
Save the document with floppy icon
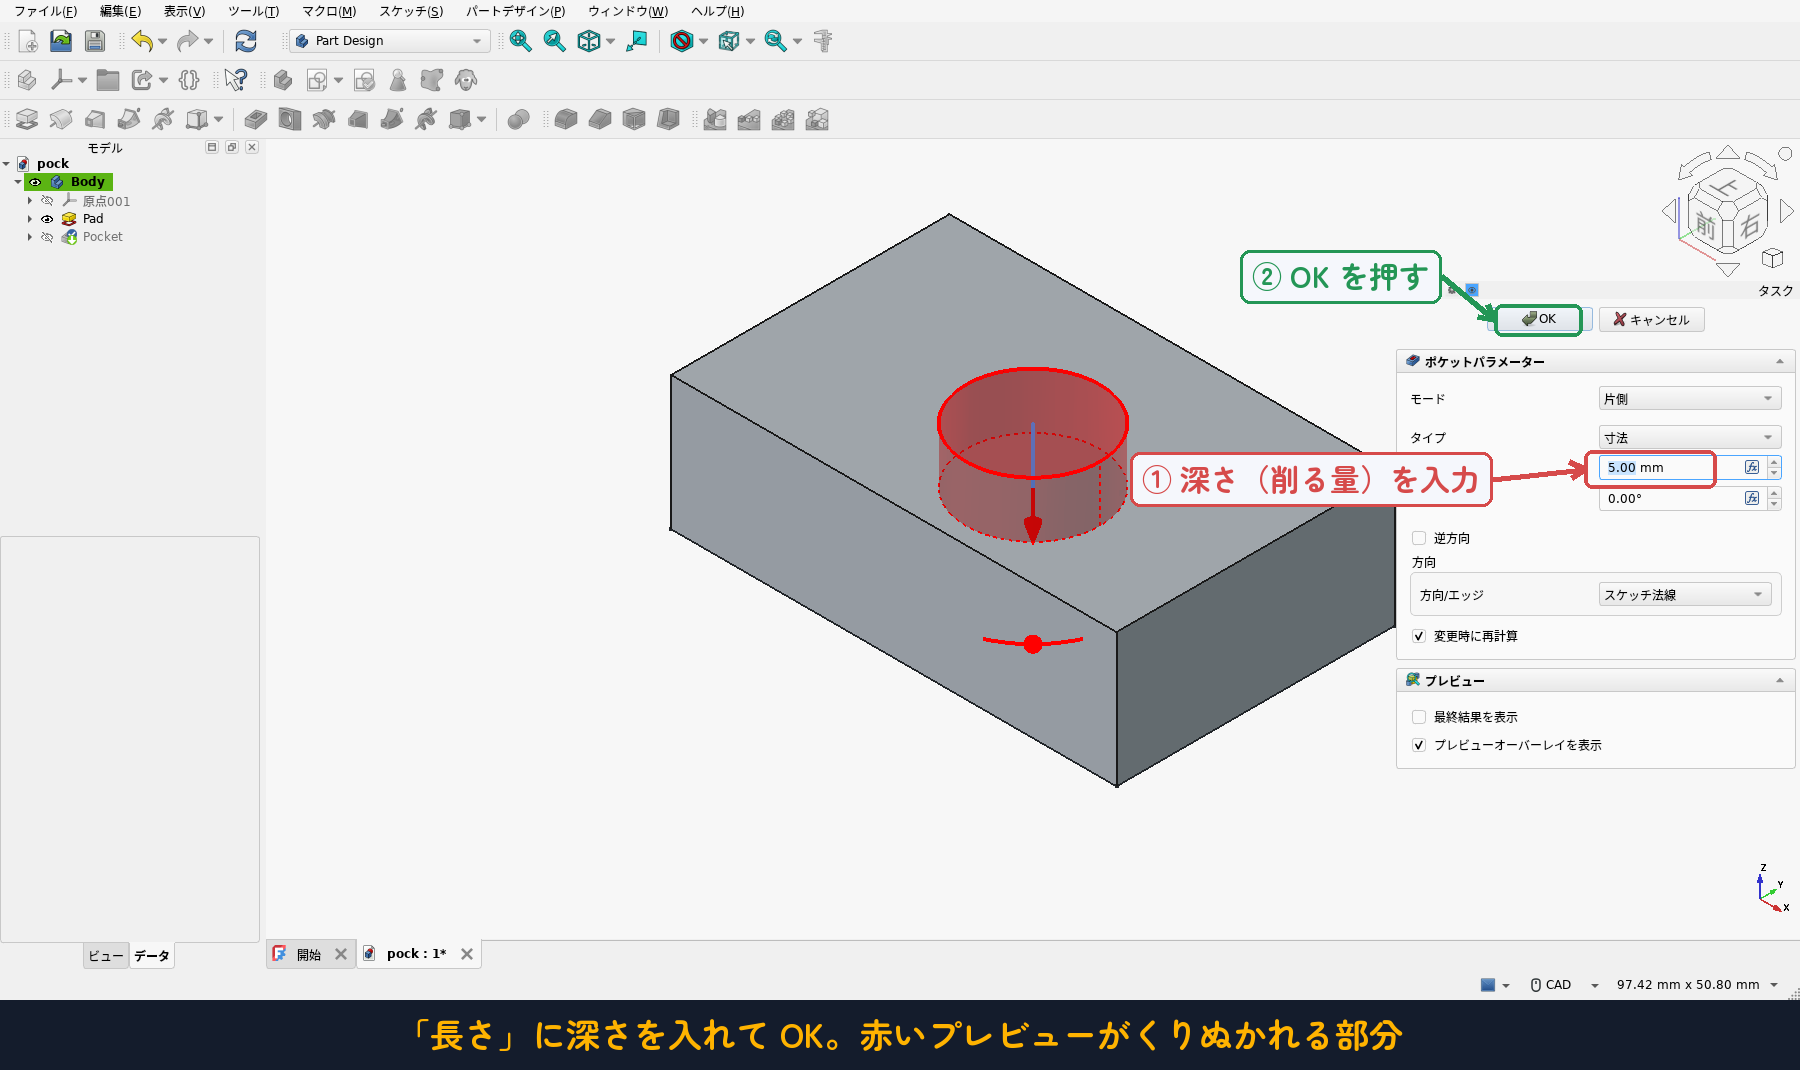coord(95,41)
